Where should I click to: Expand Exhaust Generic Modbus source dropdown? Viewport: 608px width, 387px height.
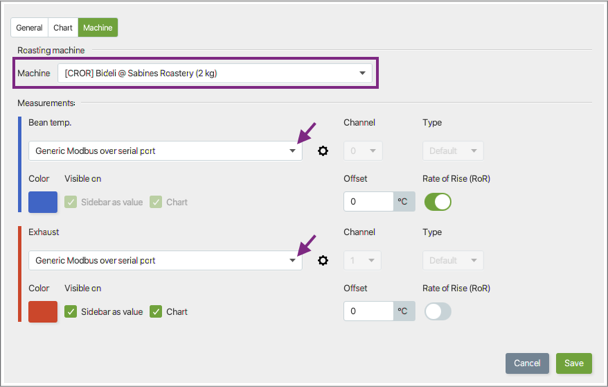pyautogui.click(x=165, y=260)
